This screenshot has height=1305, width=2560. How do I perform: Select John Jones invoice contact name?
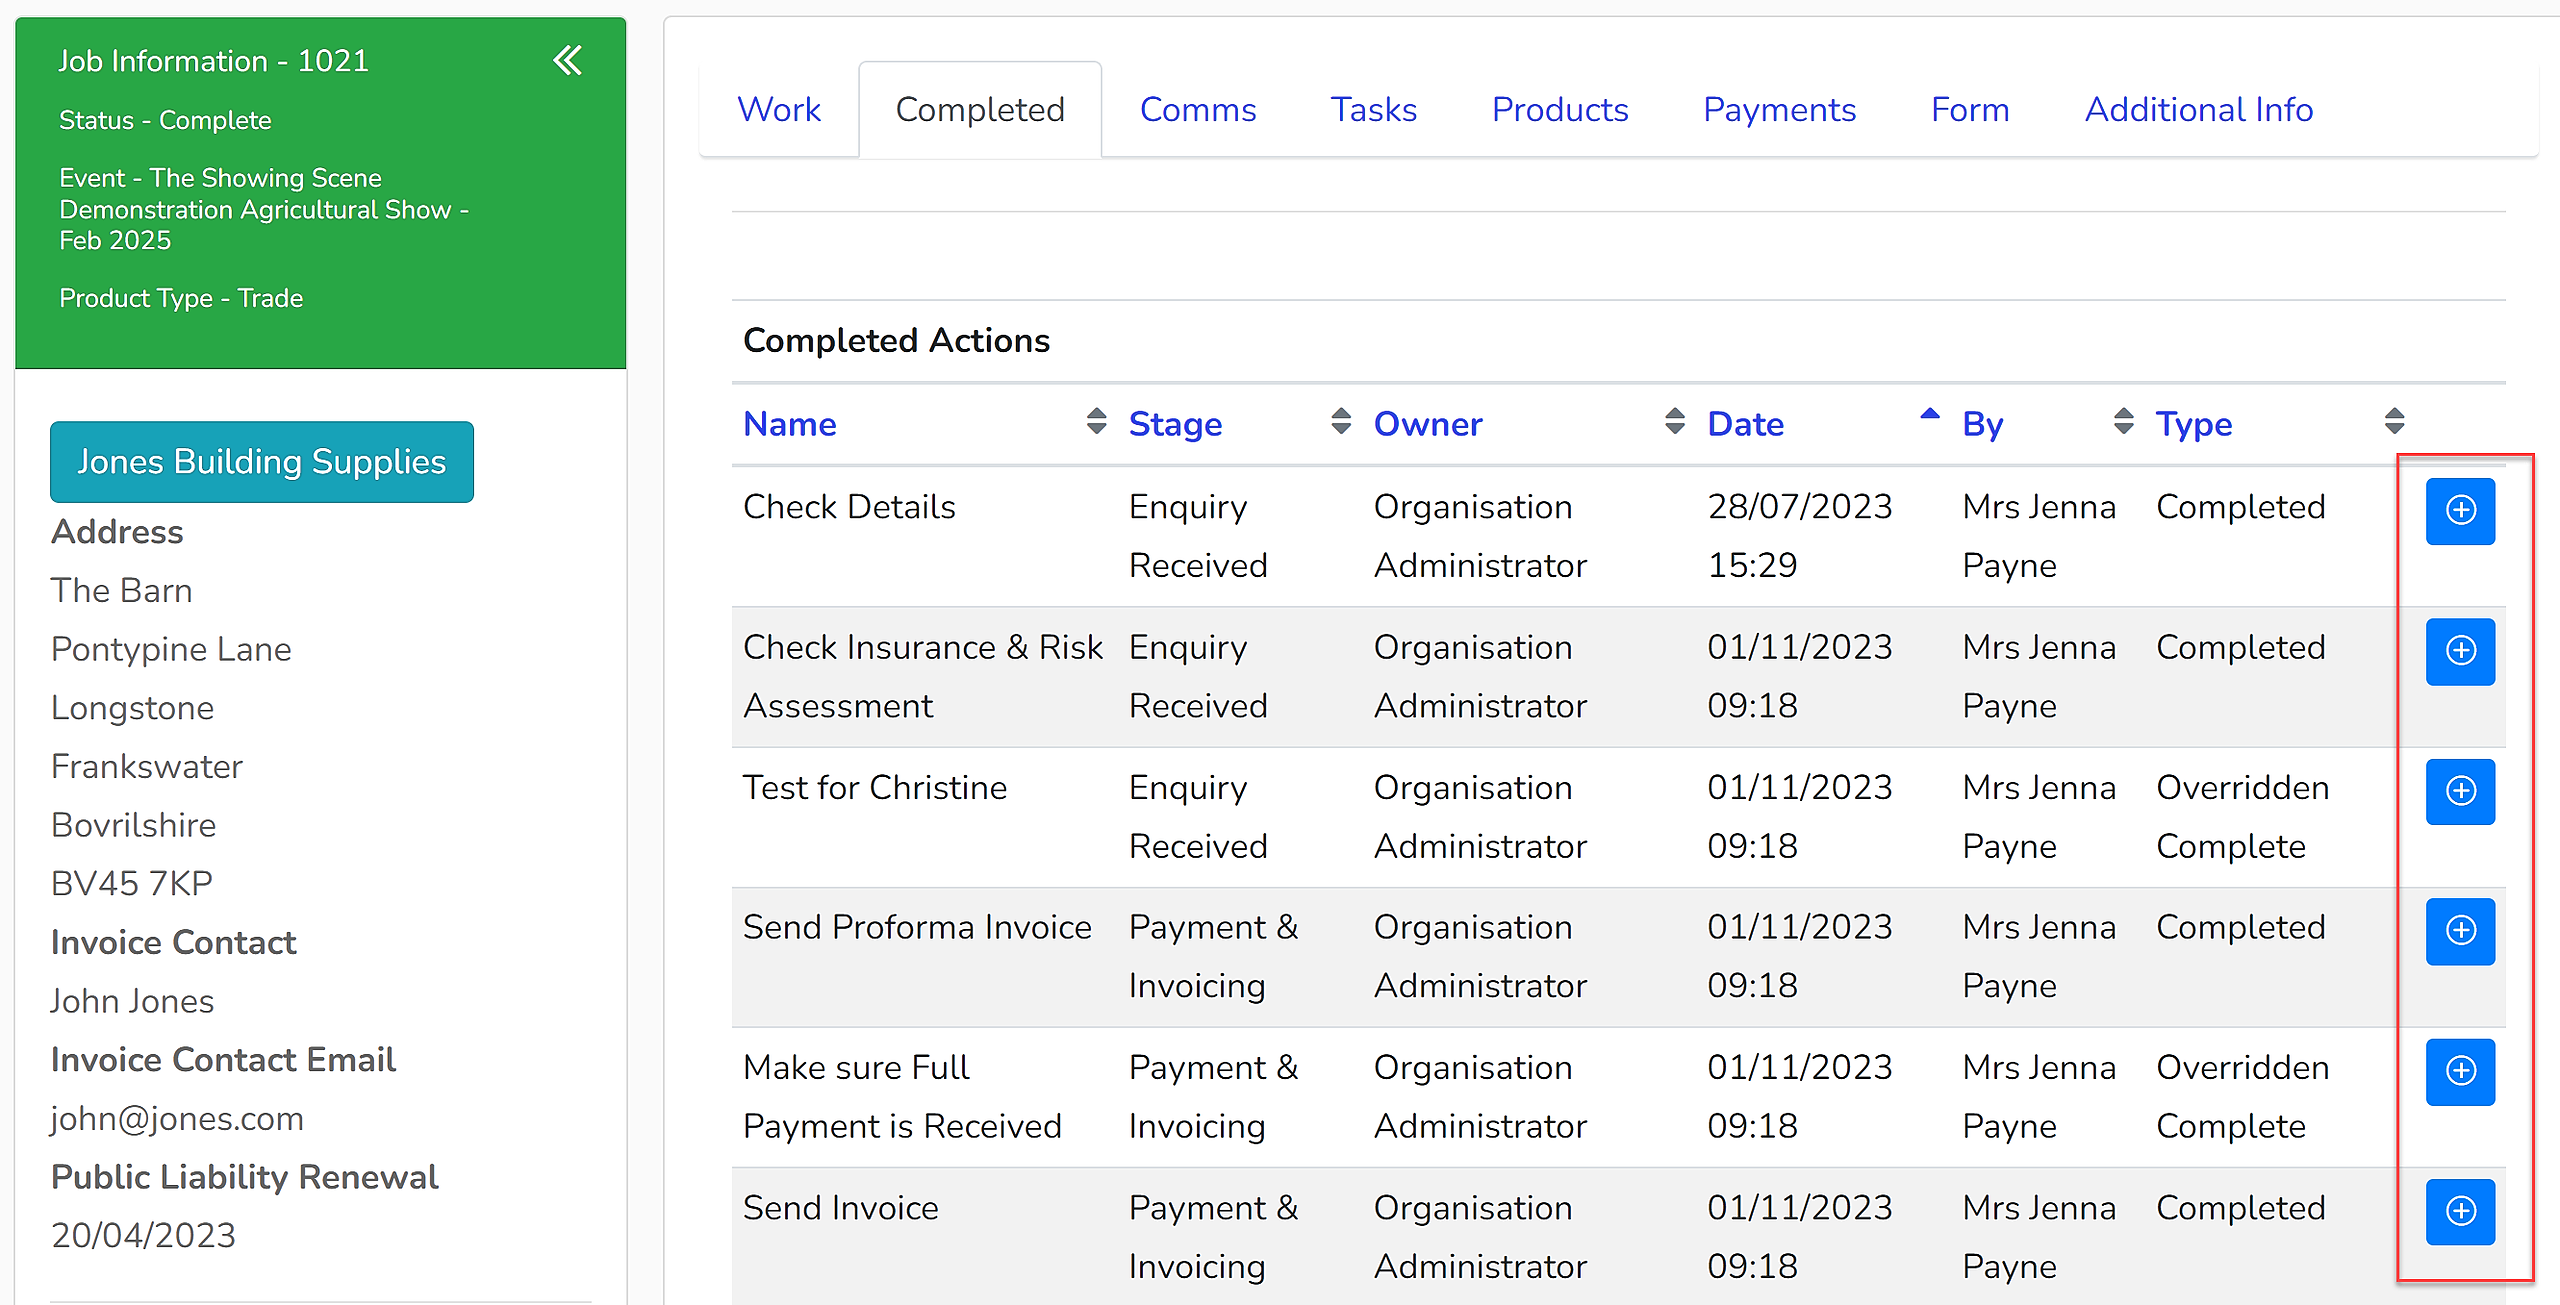[132, 1001]
